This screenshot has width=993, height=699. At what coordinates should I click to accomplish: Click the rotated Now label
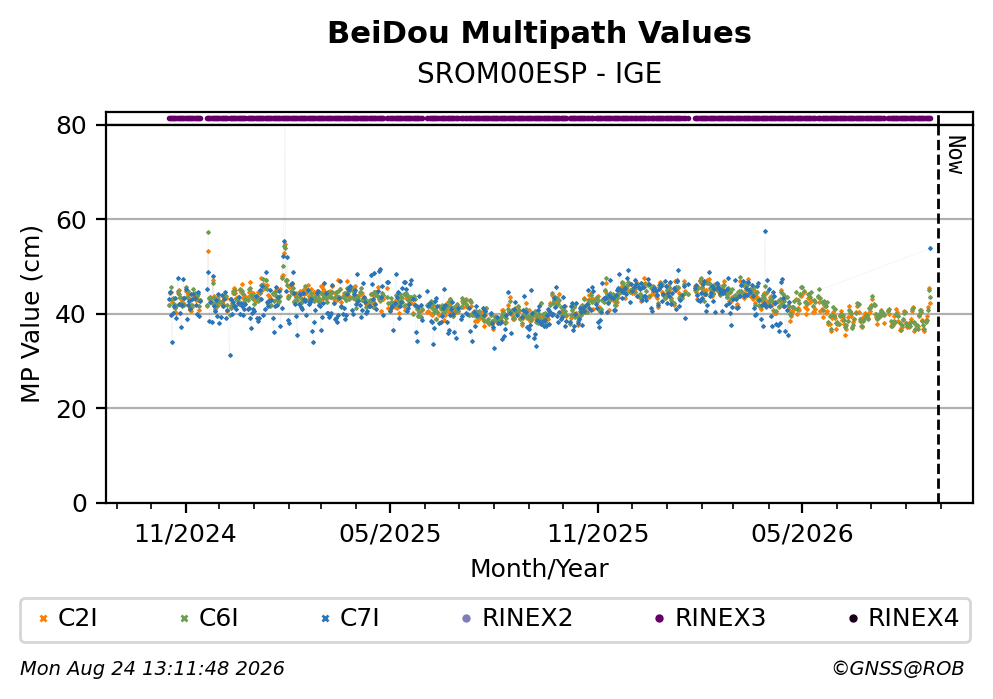[956, 155]
